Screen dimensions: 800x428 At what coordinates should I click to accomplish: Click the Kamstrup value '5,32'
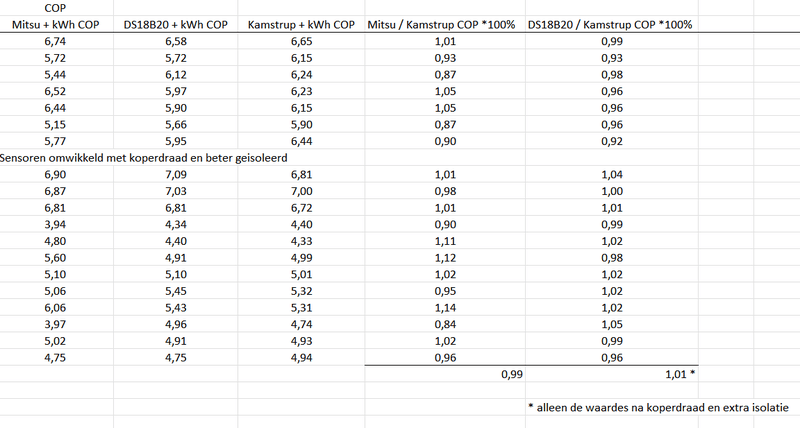[302, 291]
